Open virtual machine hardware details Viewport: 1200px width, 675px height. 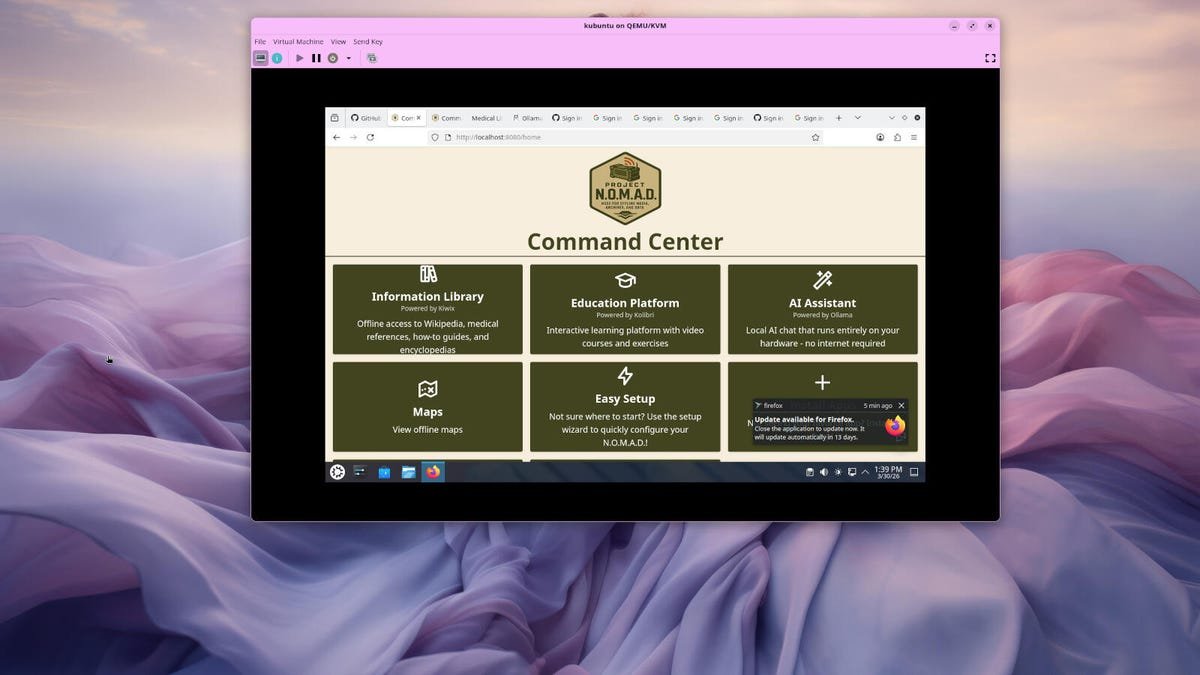277,57
